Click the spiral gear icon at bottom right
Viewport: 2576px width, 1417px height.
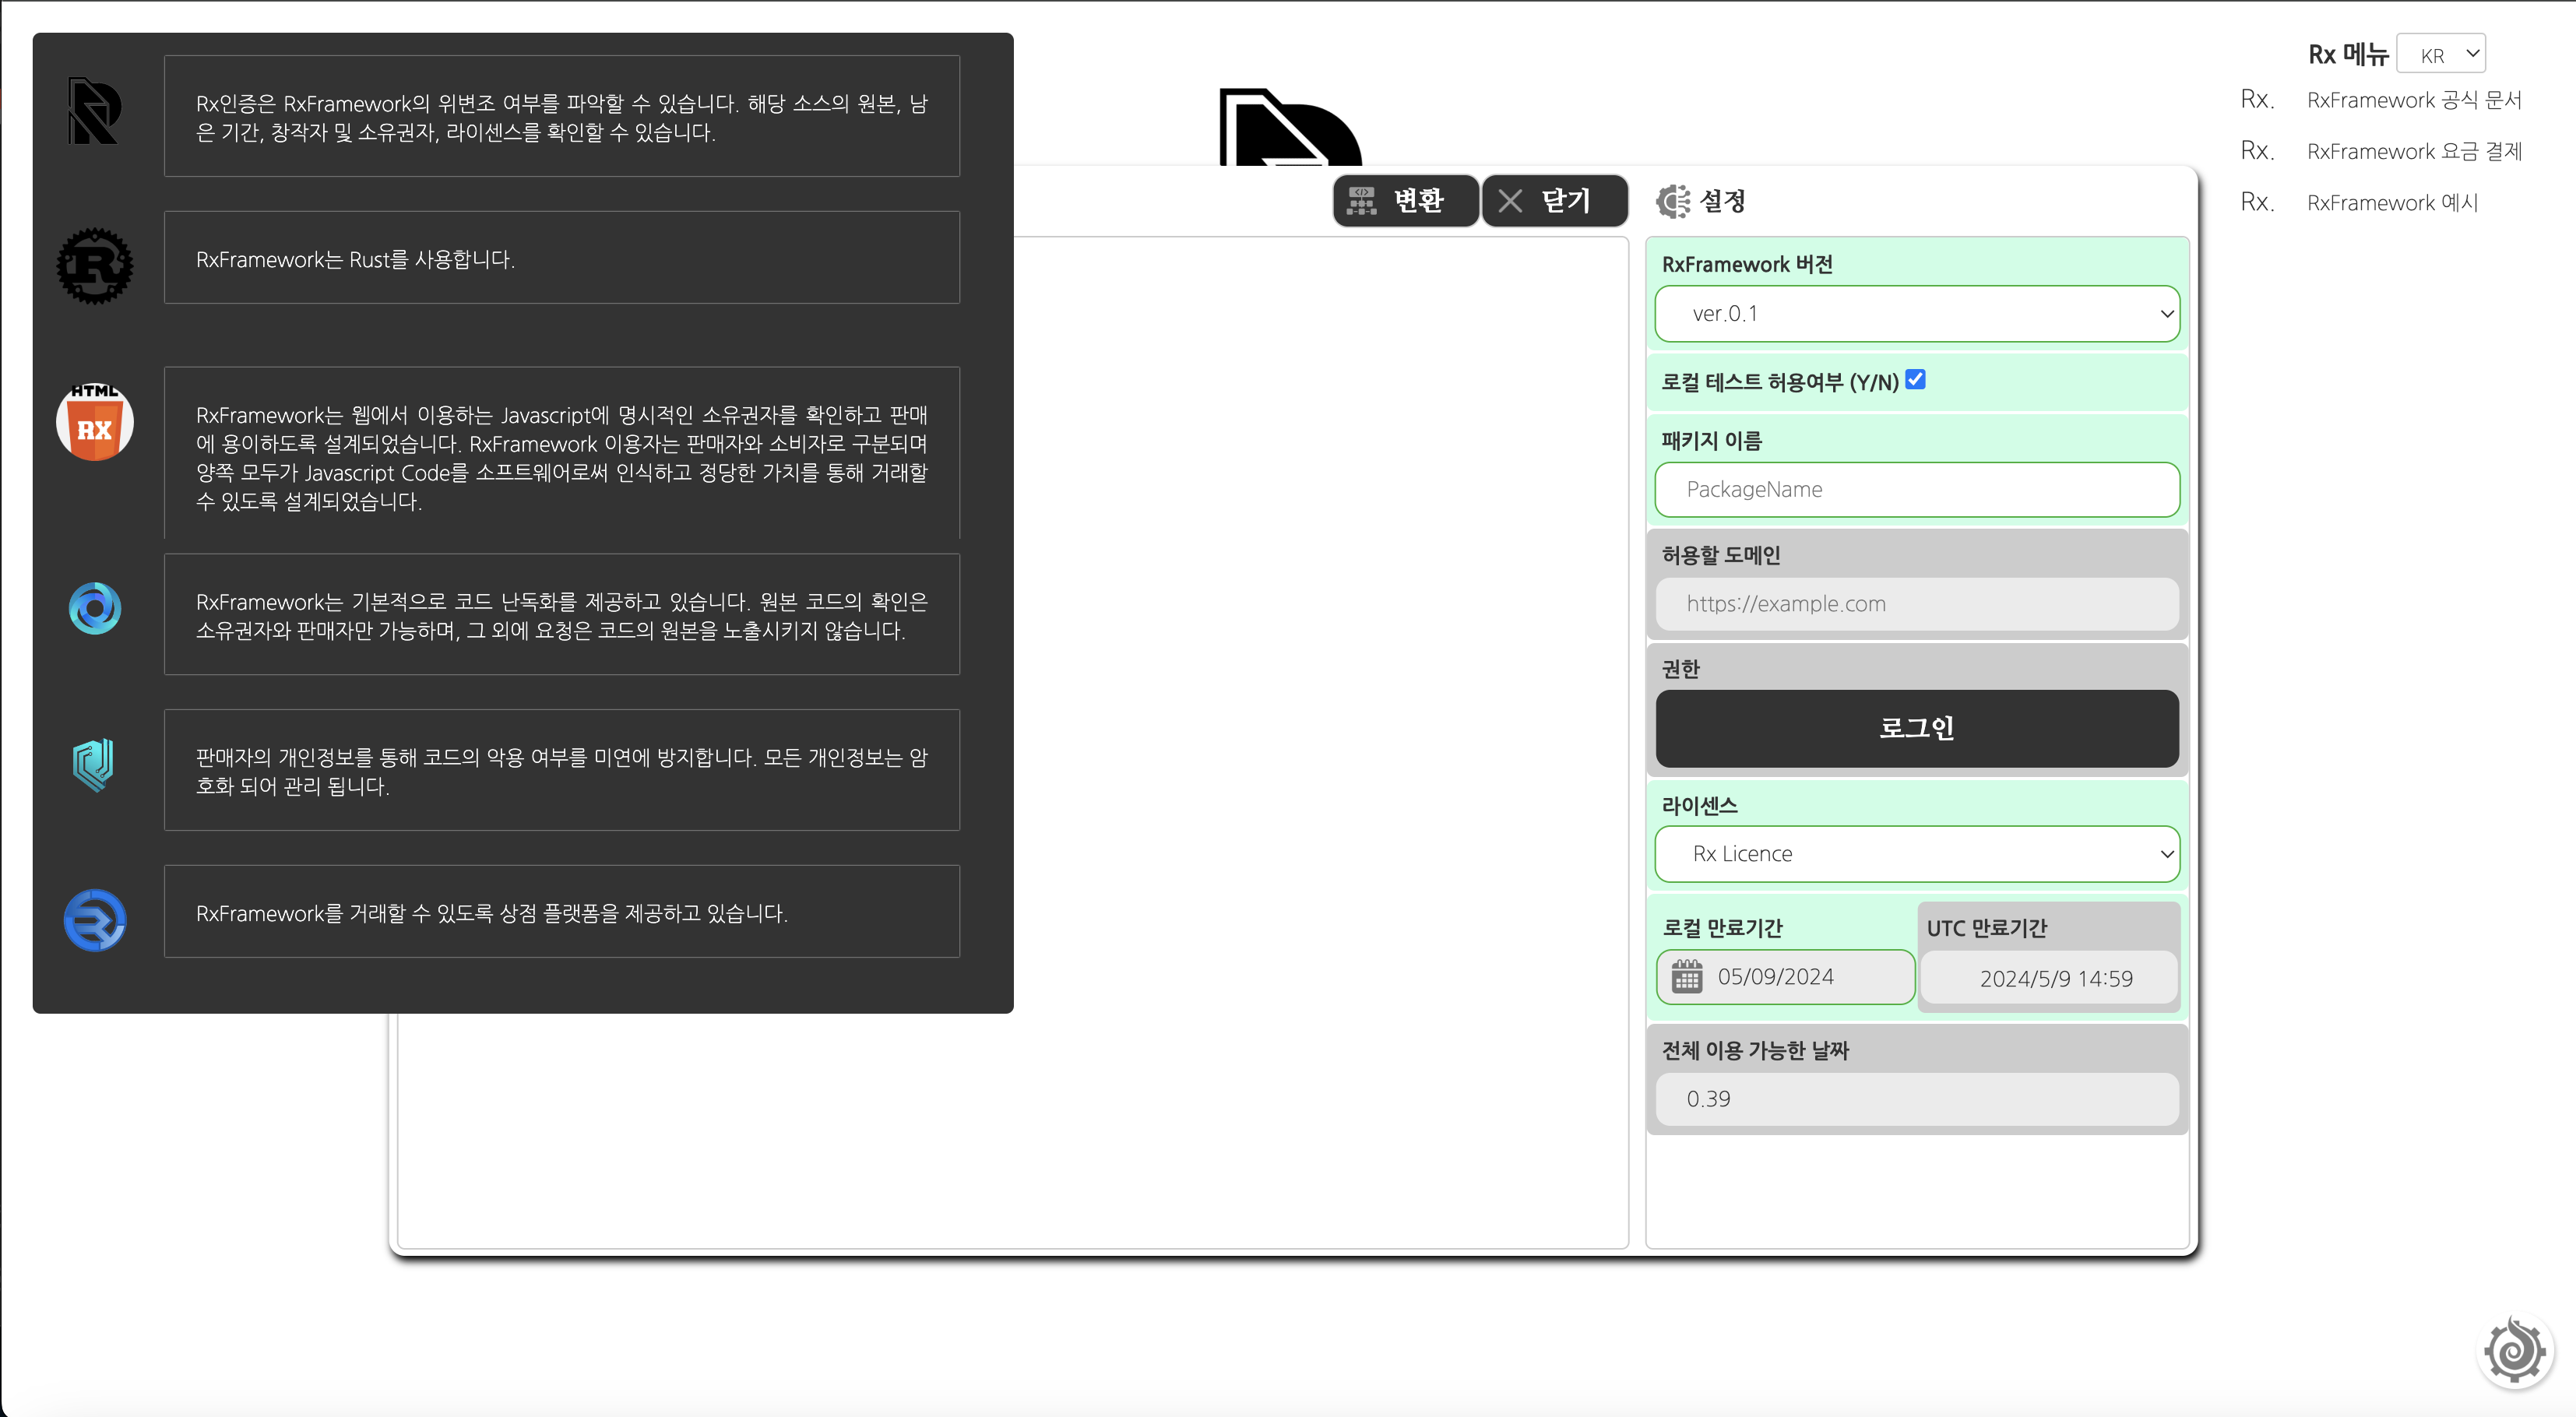tap(2514, 1352)
